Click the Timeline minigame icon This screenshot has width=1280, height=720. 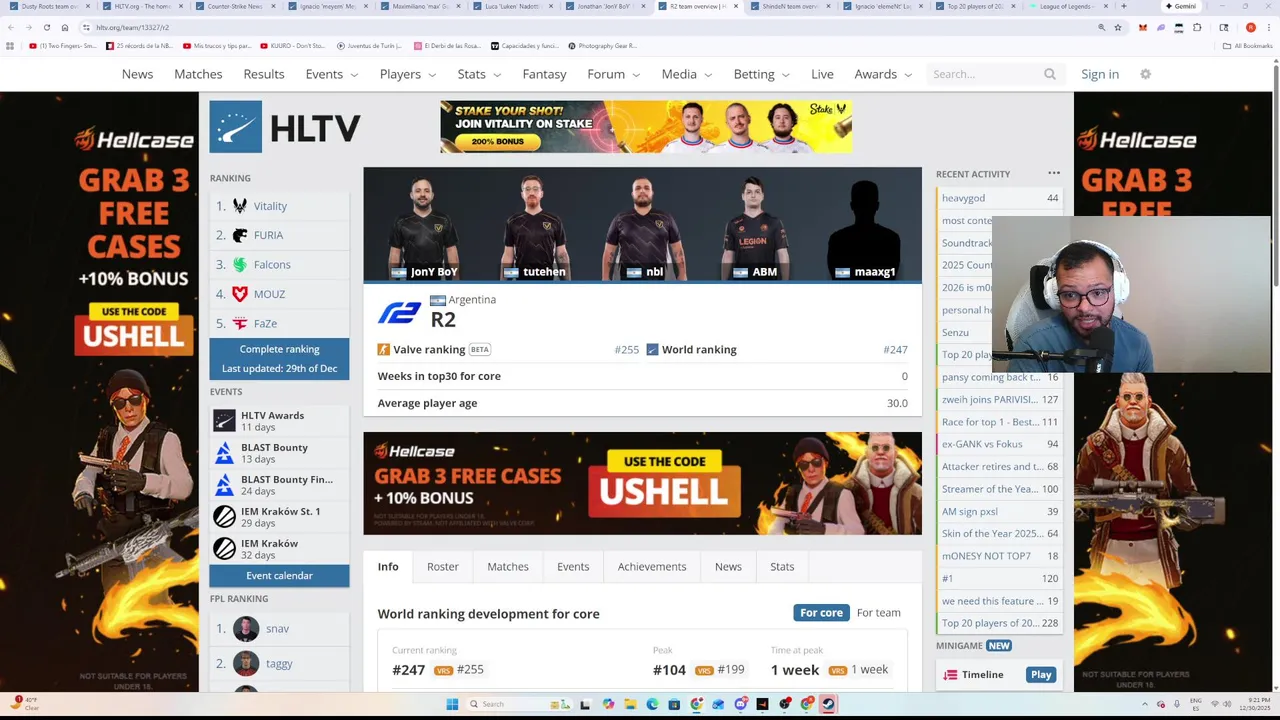coord(950,675)
